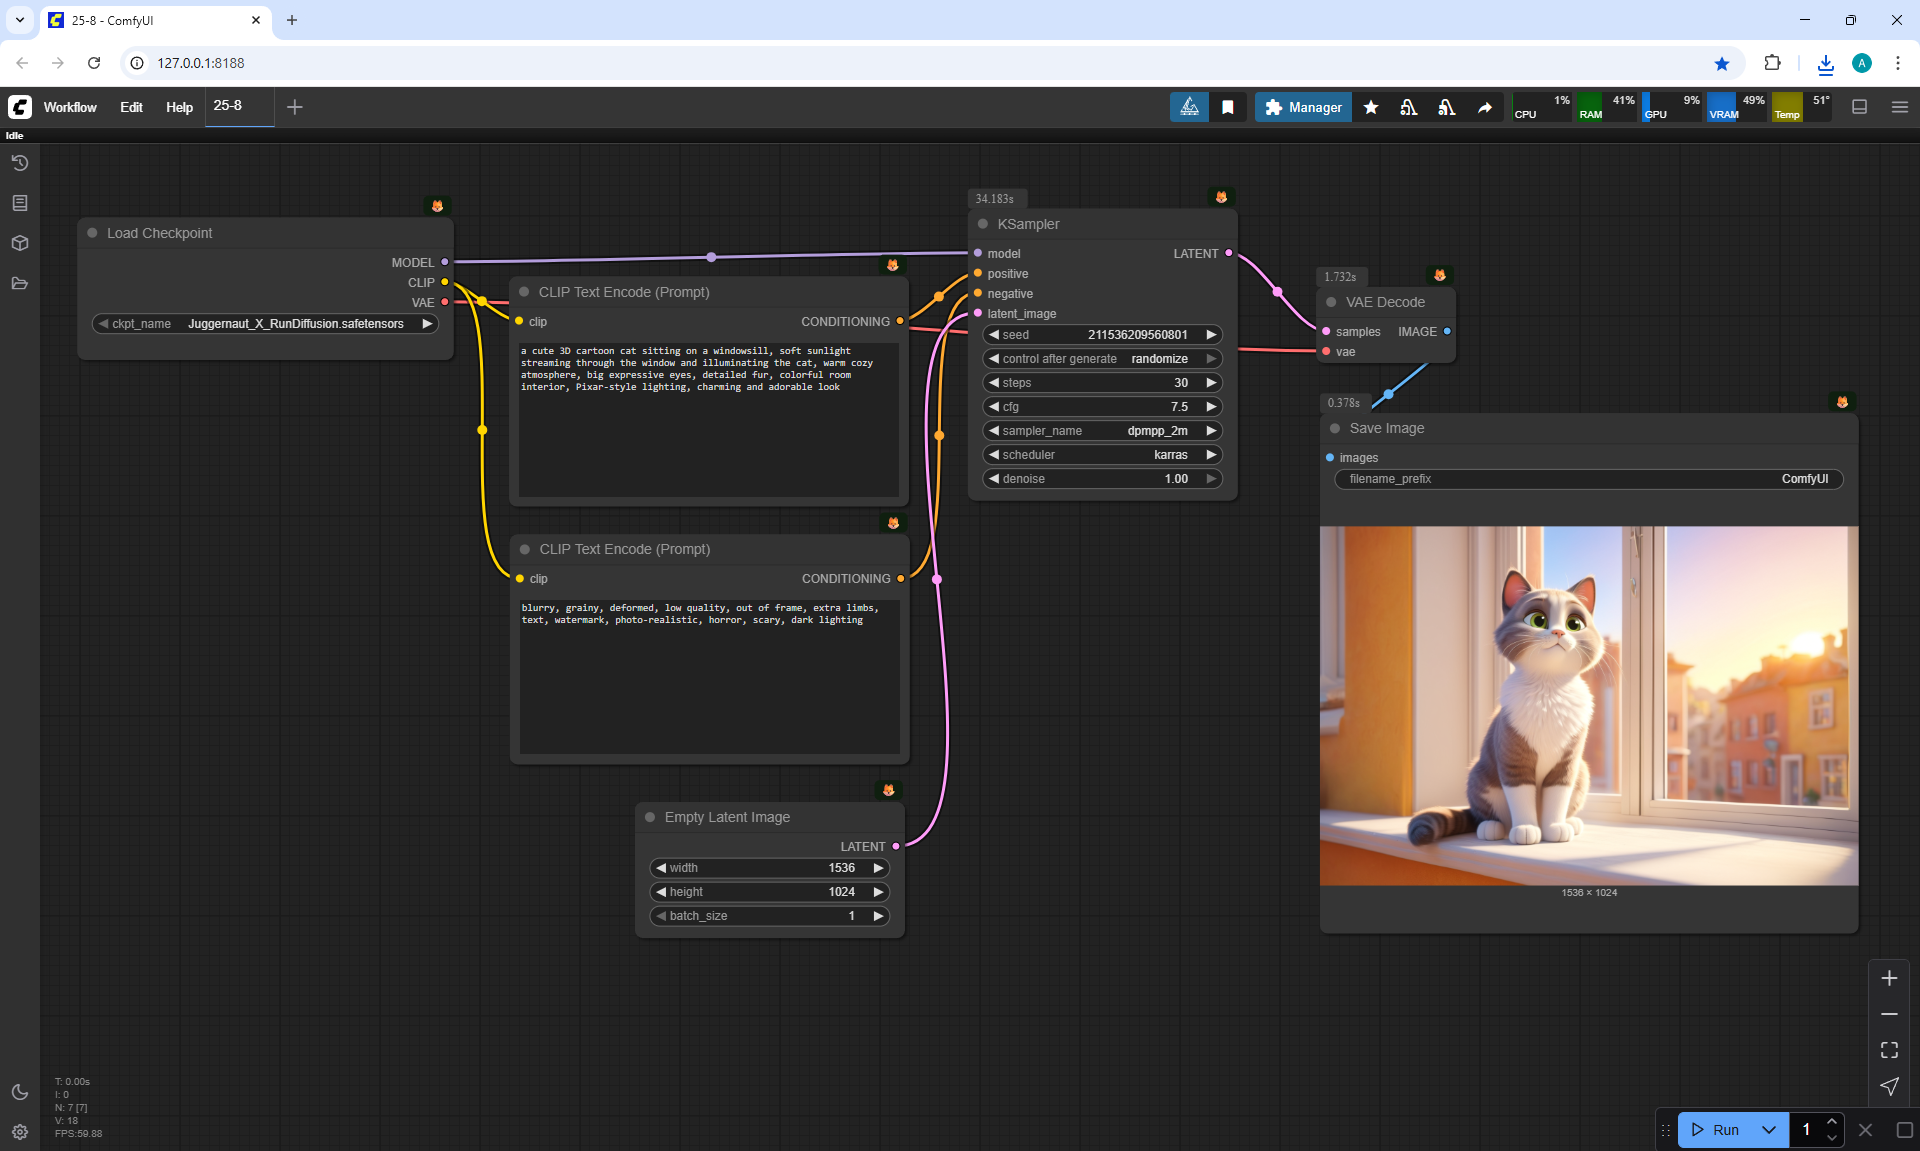Open the workflows folder sidebar icon

click(20, 283)
